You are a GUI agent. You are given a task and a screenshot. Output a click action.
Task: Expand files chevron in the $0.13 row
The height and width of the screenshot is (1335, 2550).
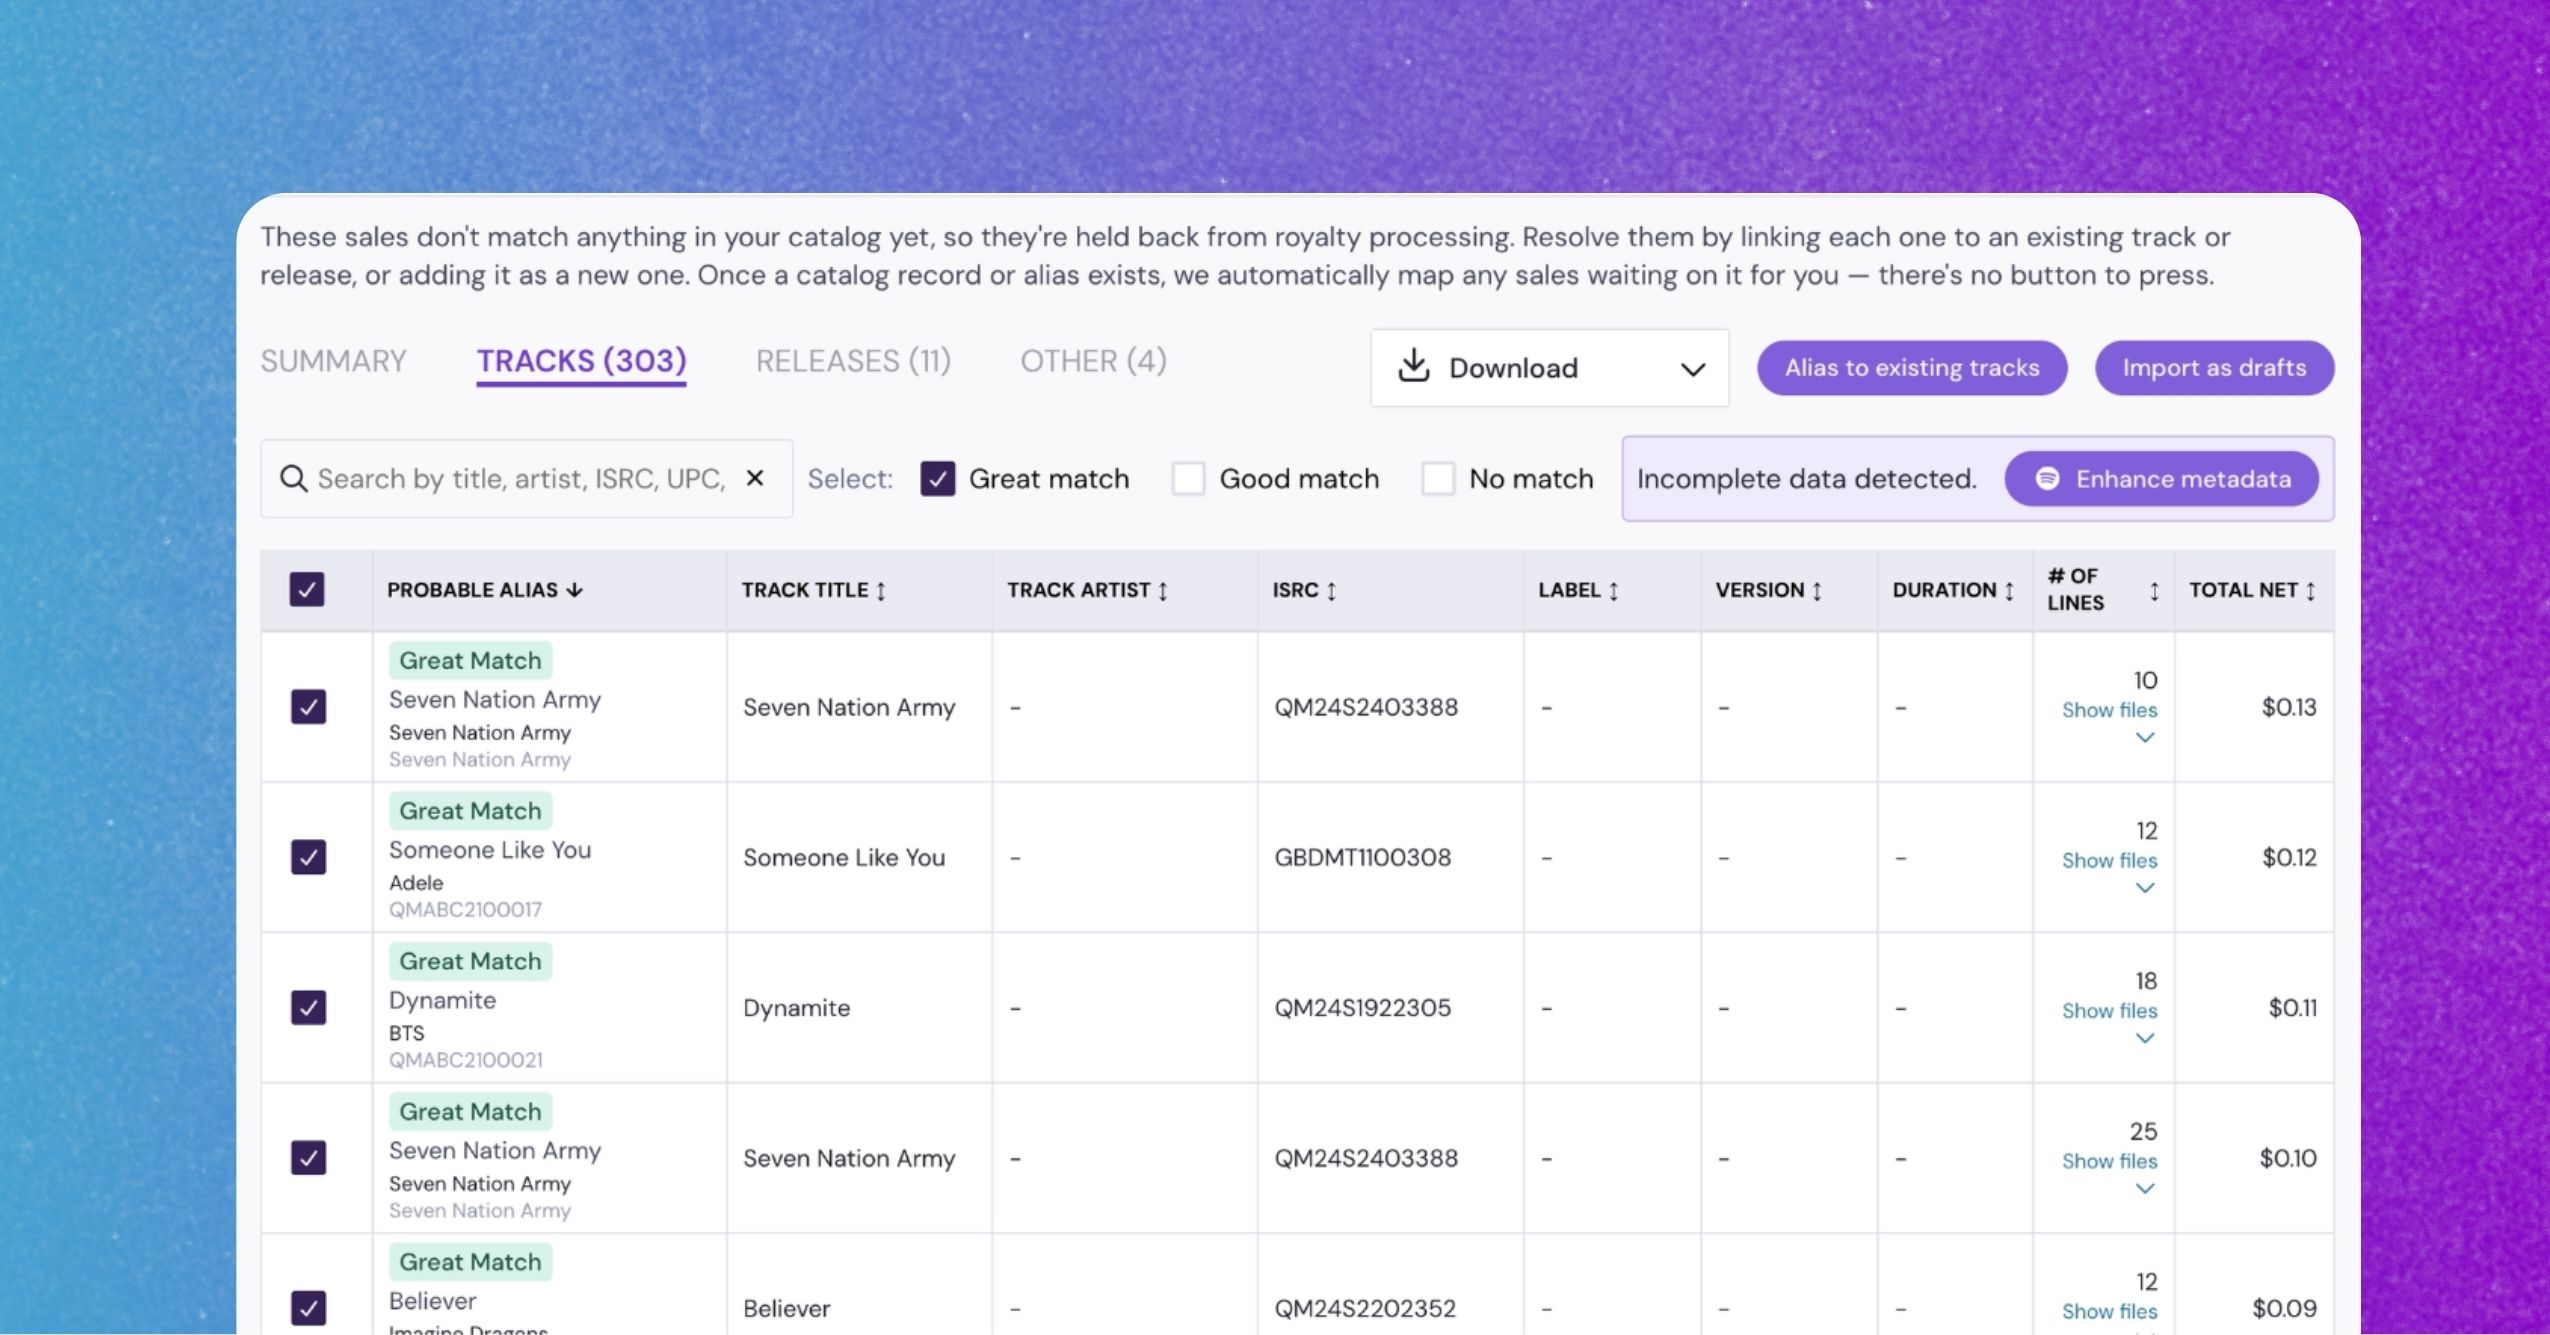coord(2144,738)
